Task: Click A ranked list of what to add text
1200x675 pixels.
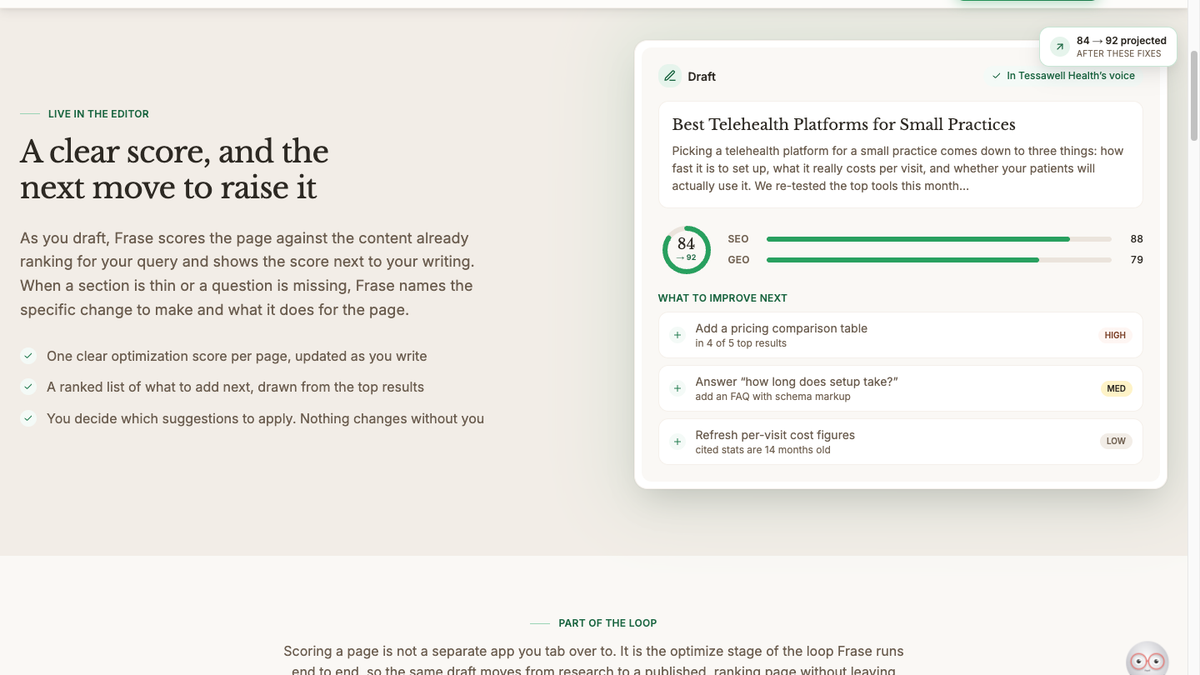Action: coord(235,387)
